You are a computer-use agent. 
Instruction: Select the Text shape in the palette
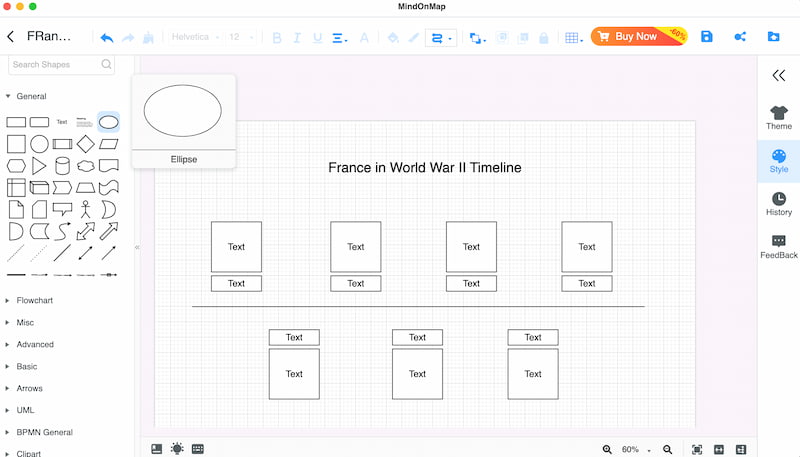pos(62,122)
